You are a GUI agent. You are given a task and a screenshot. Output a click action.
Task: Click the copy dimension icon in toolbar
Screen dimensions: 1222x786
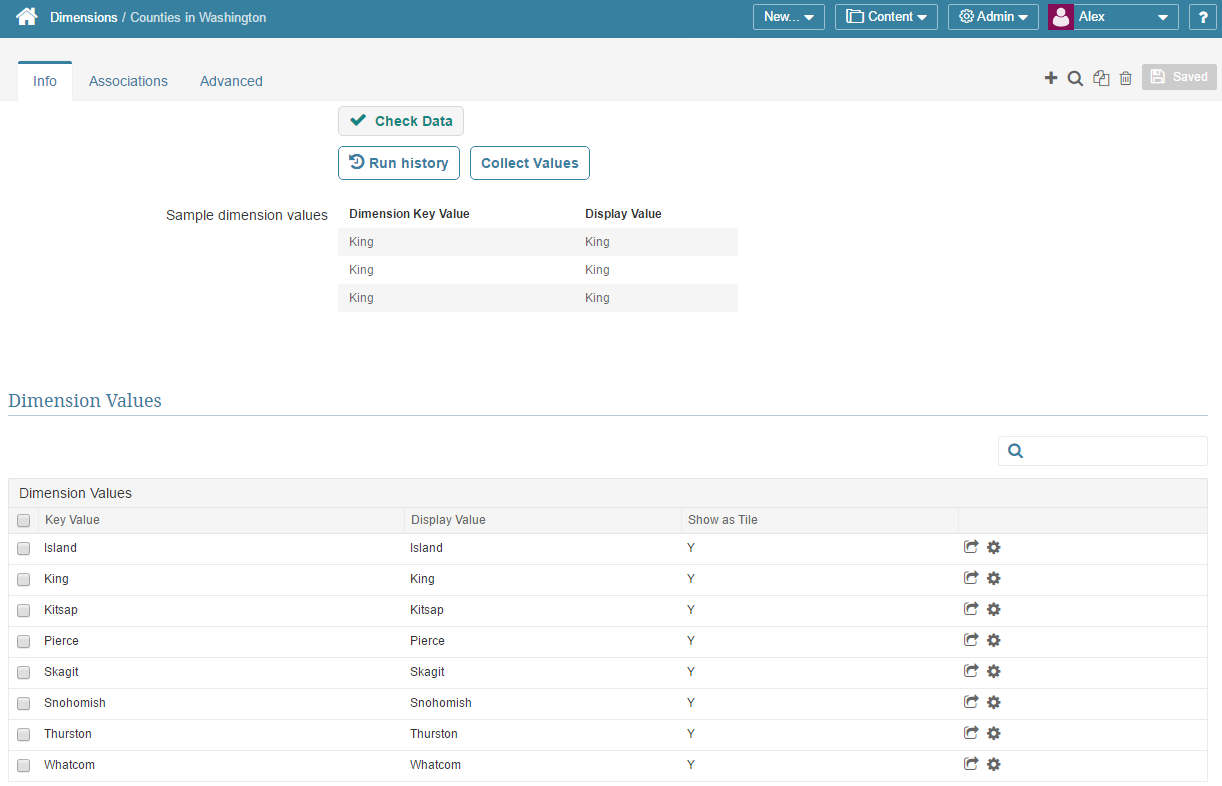[1101, 77]
